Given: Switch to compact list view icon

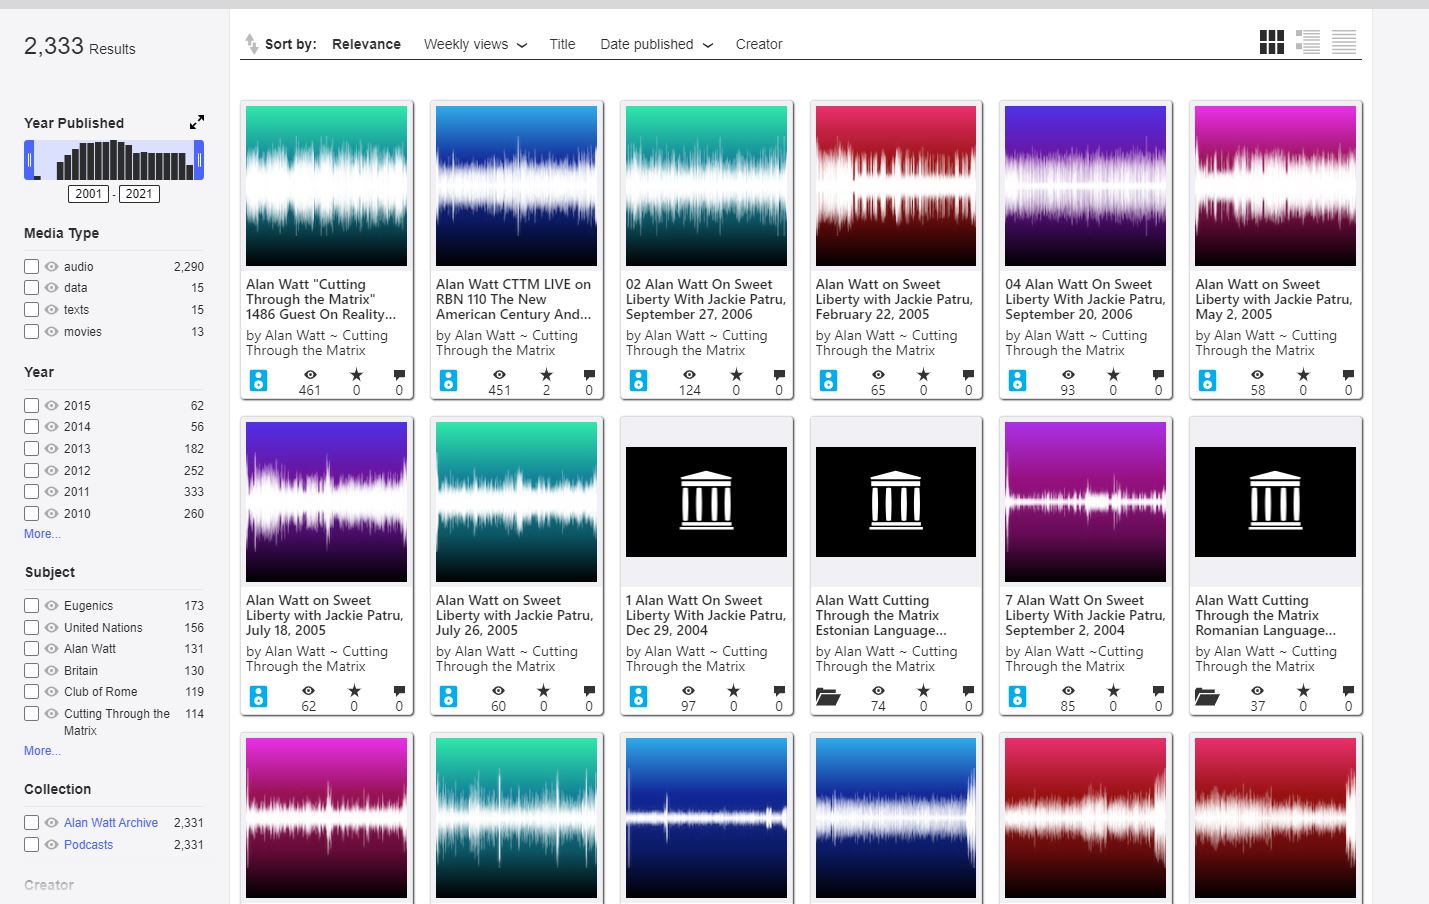Looking at the screenshot, I should coord(1344,42).
